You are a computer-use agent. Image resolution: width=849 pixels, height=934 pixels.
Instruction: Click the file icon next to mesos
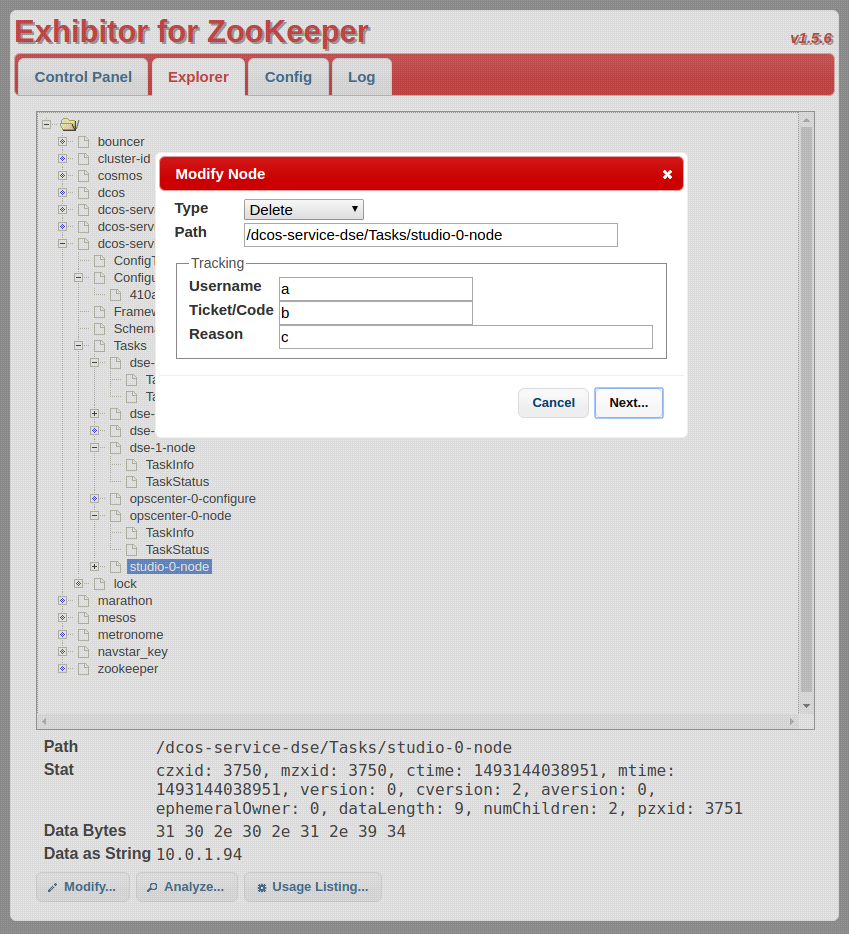tap(83, 618)
